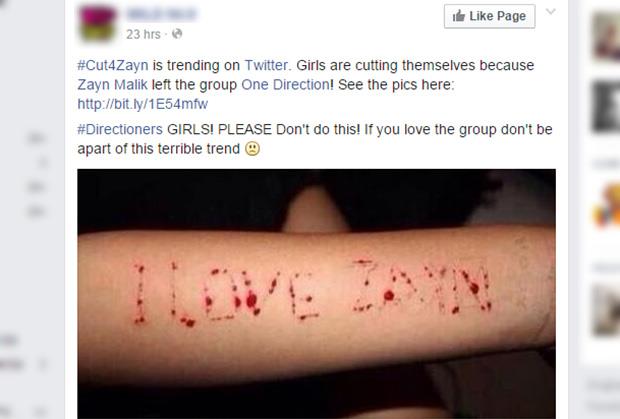
Task: Open the posted arm photo
Action: click(x=316, y=294)
